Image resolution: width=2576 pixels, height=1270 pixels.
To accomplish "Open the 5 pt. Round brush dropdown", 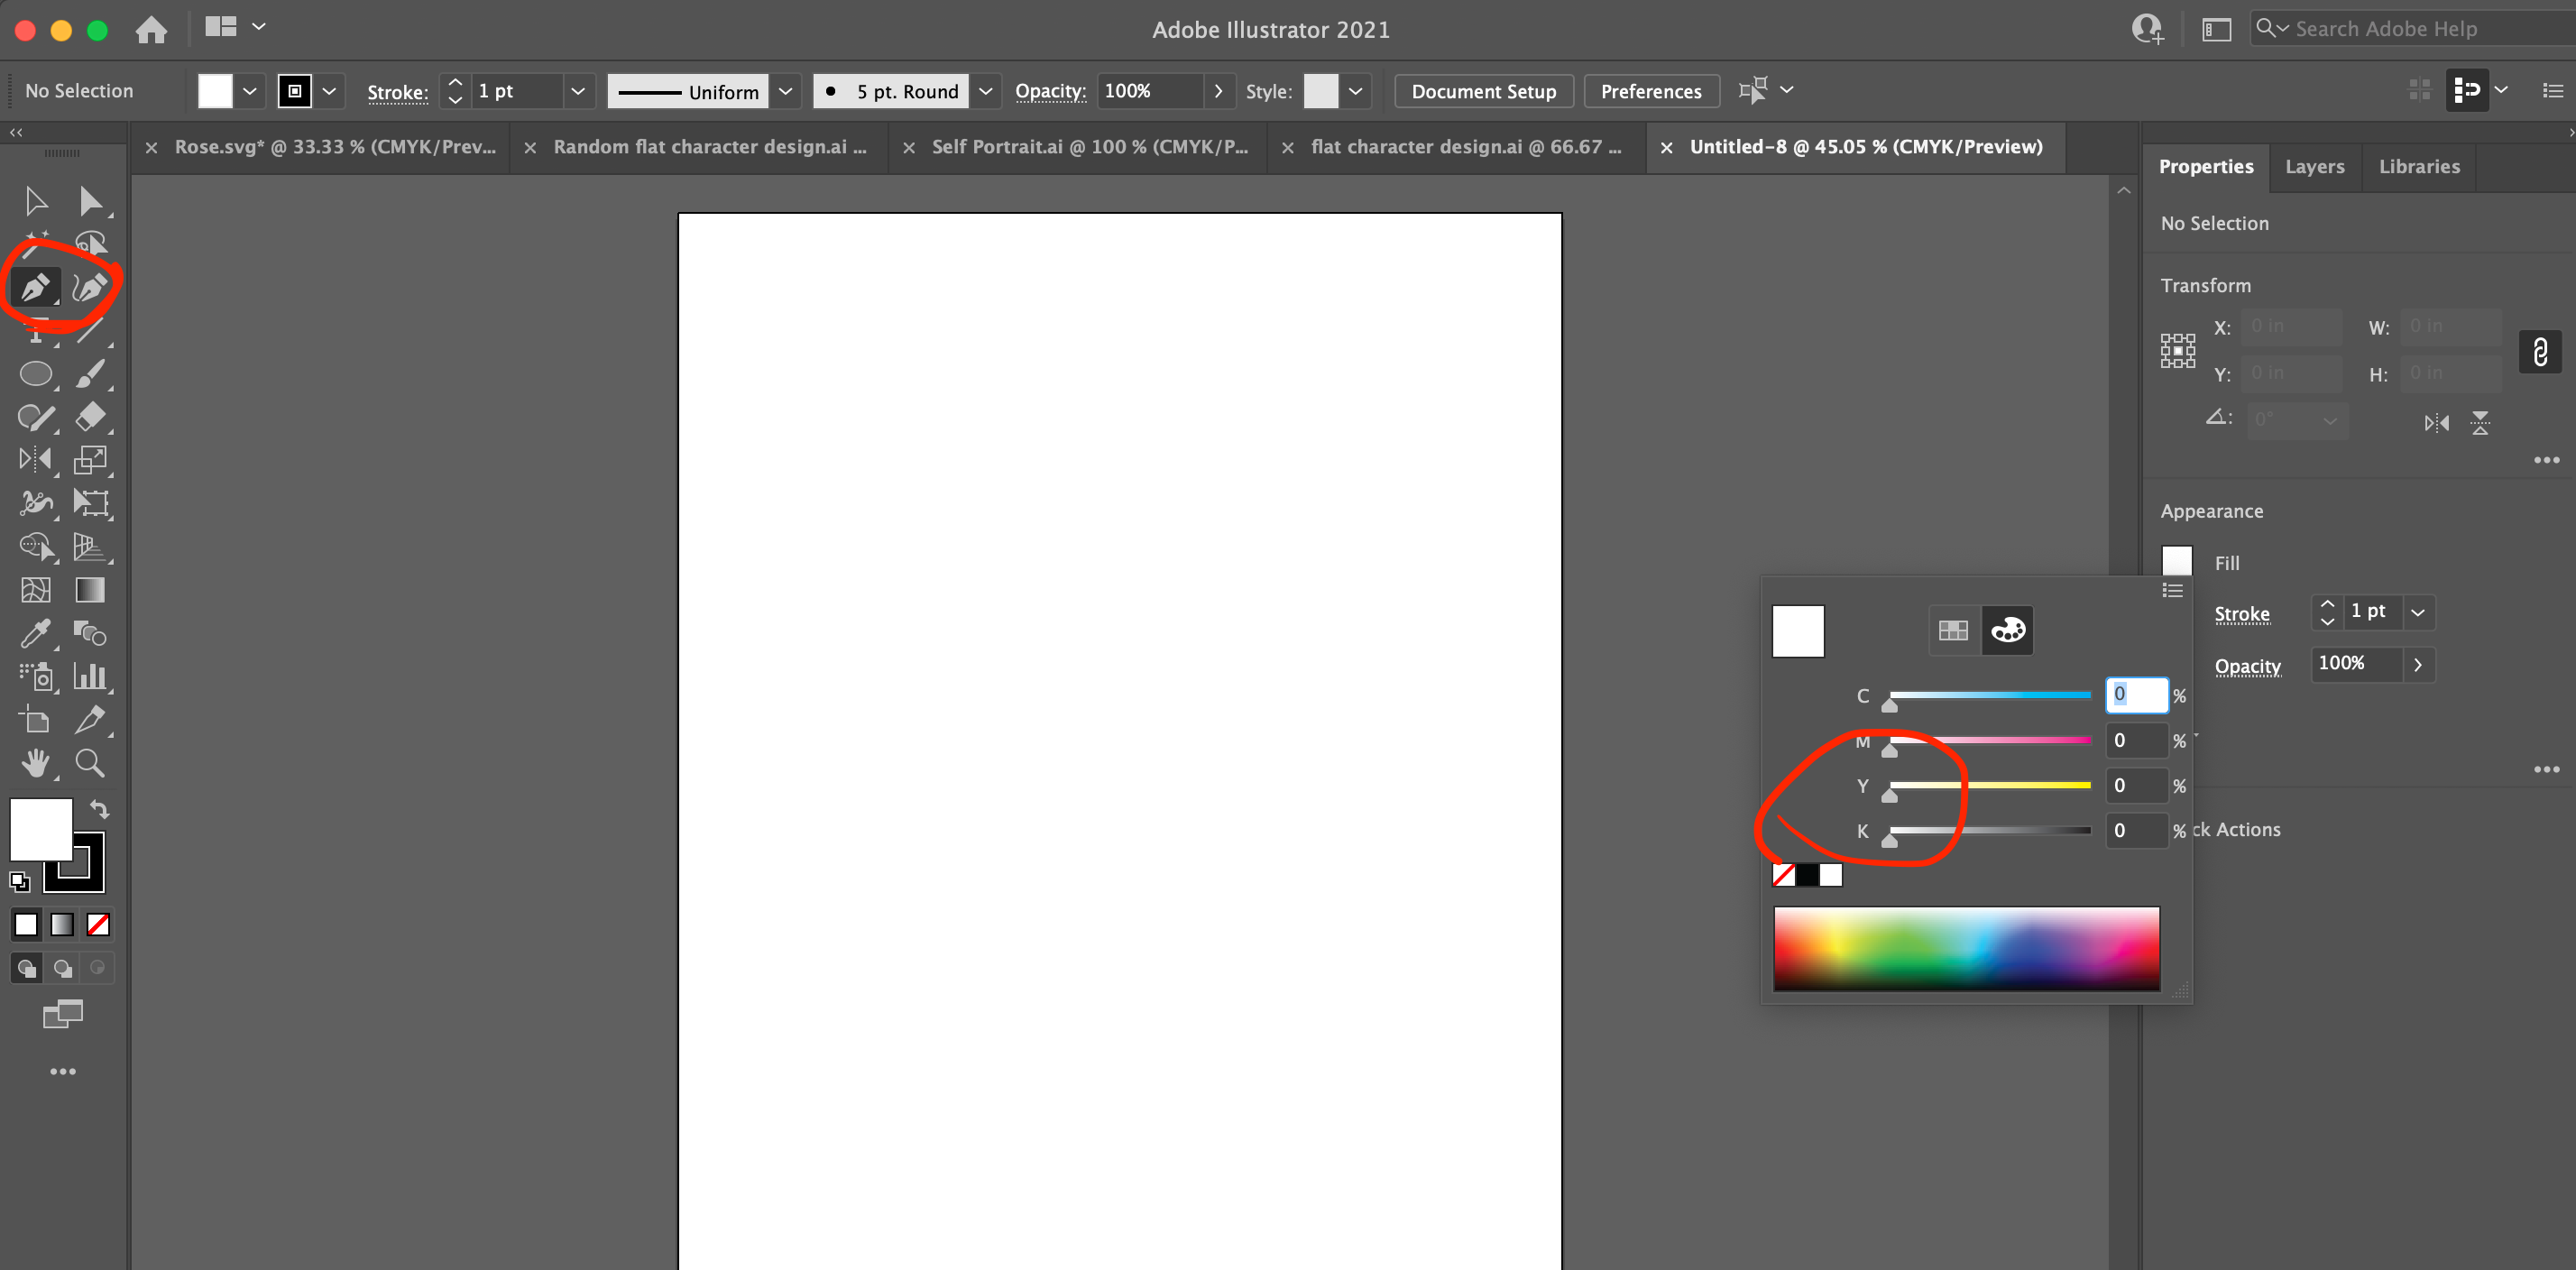I will pyautogui.click(x=986, y=91).
